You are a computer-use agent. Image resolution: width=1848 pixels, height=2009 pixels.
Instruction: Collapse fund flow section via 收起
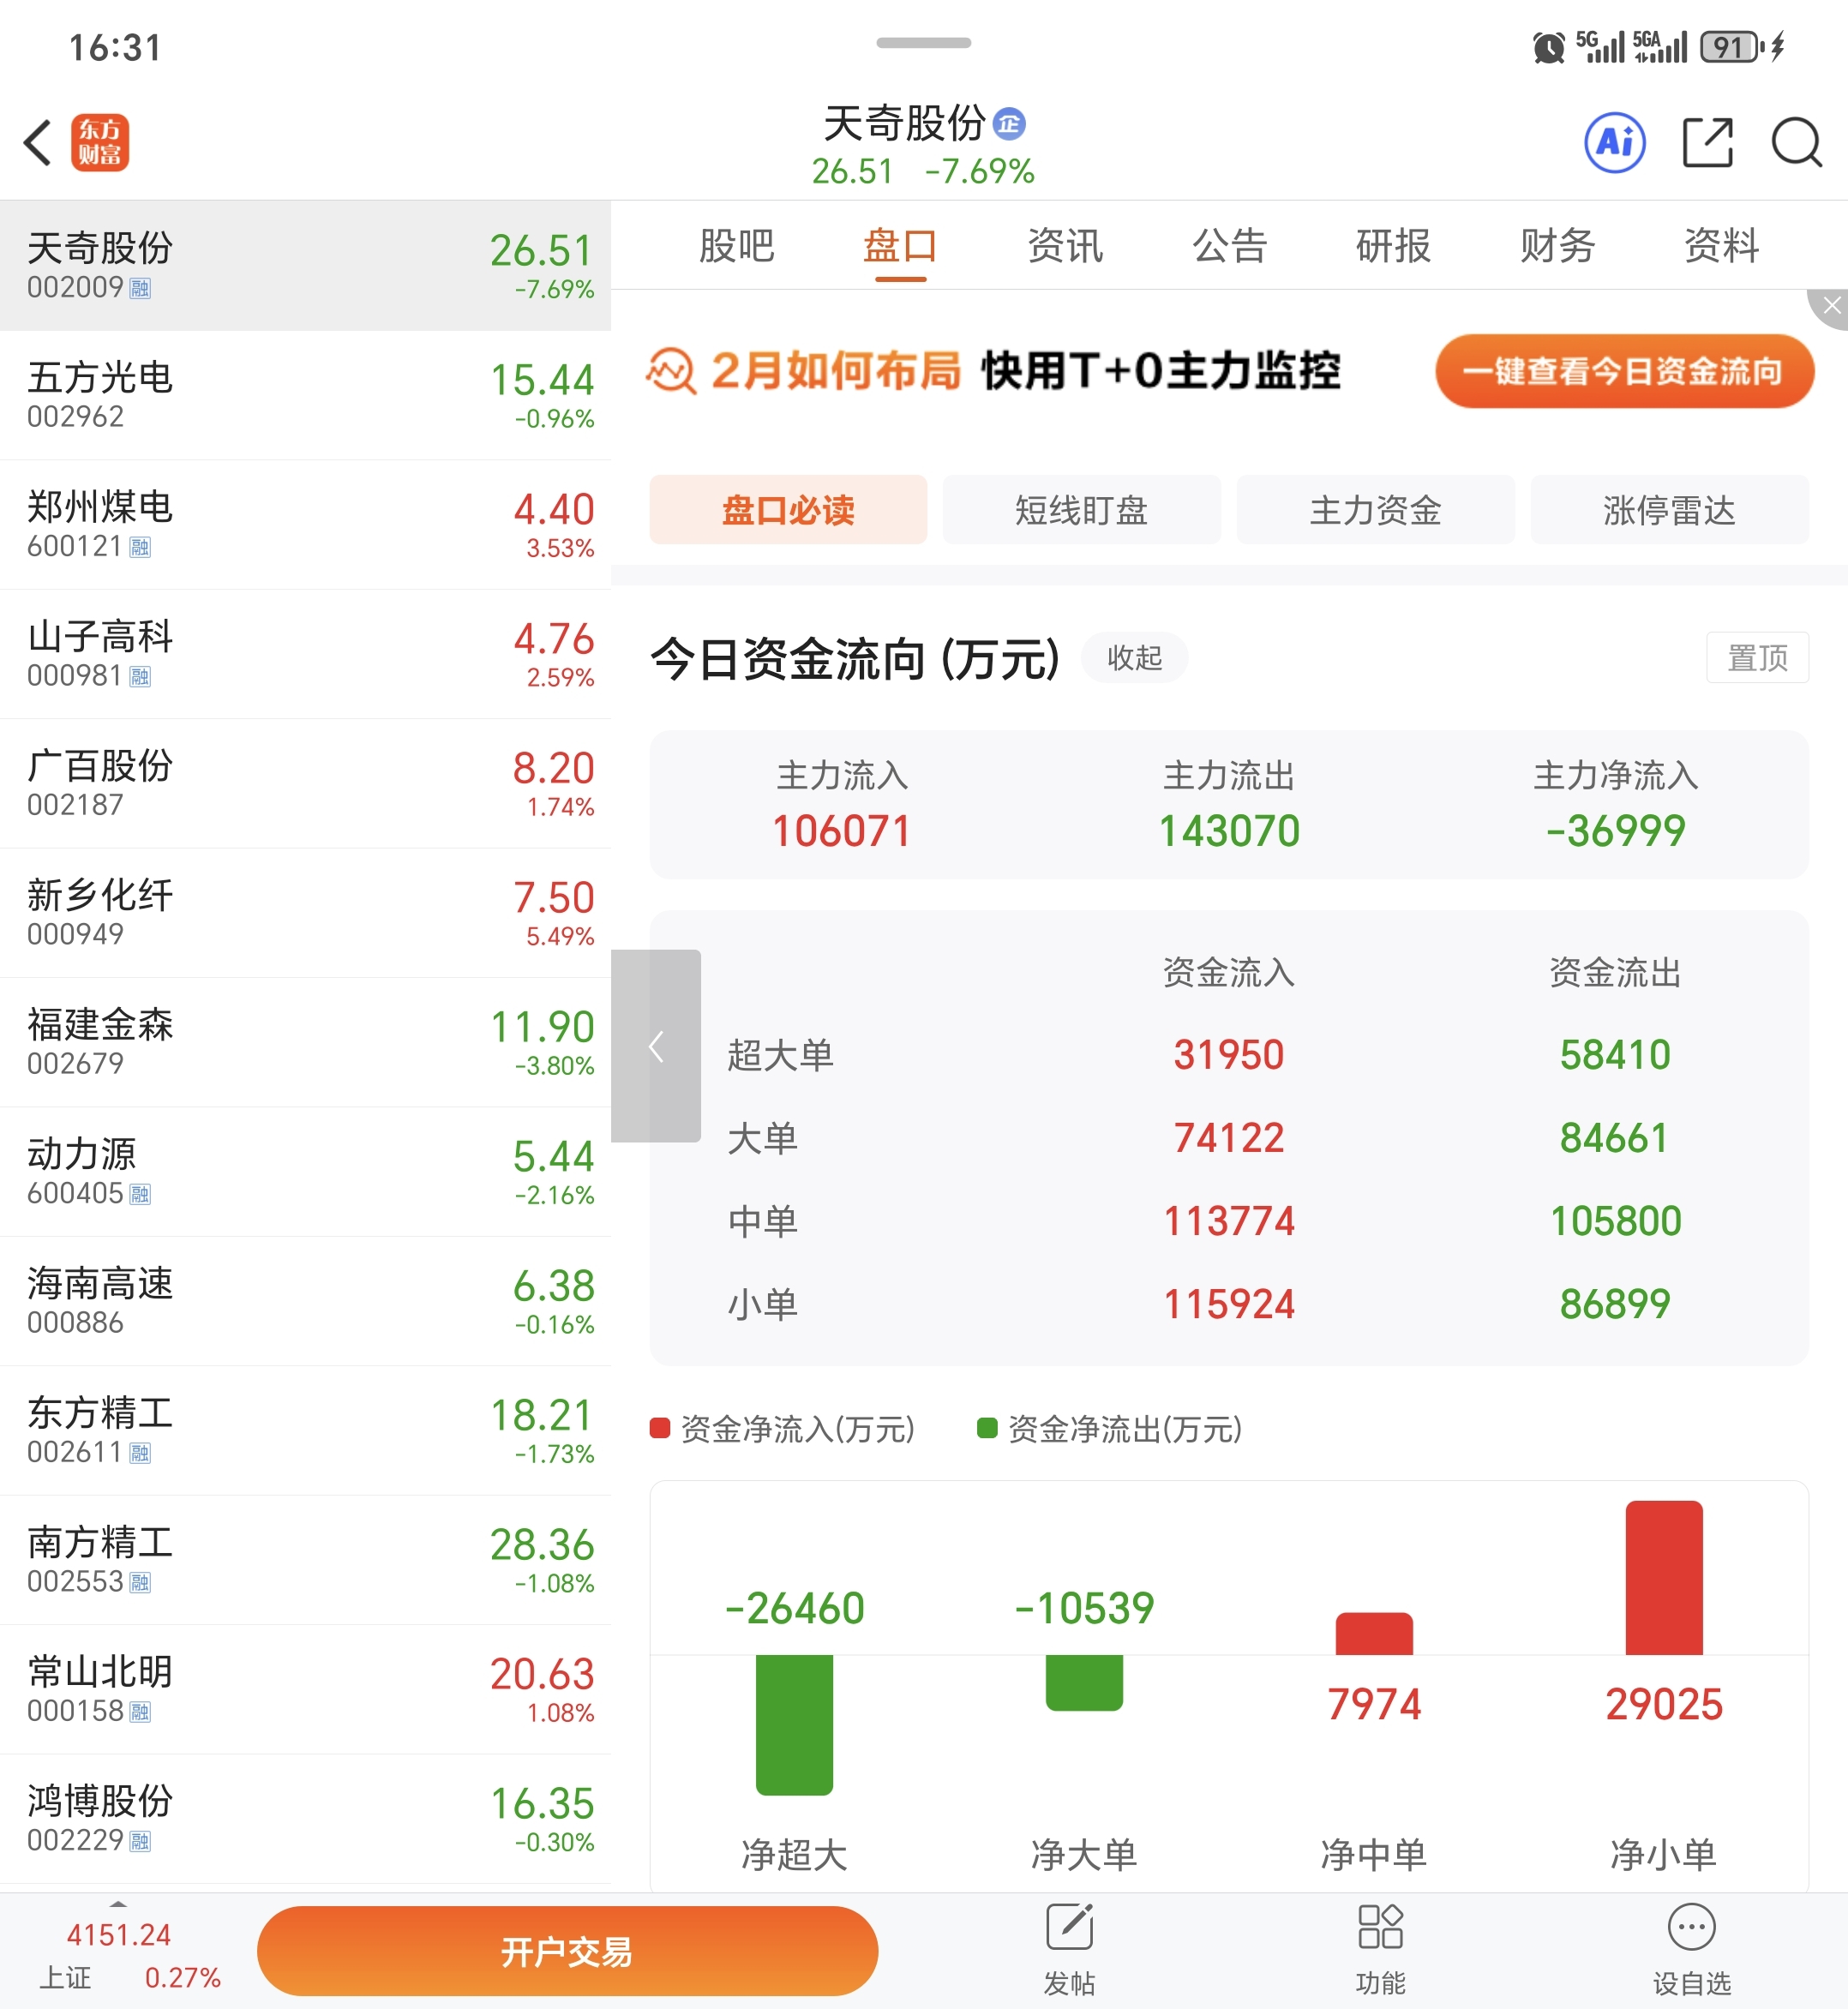click(1134, 658)
